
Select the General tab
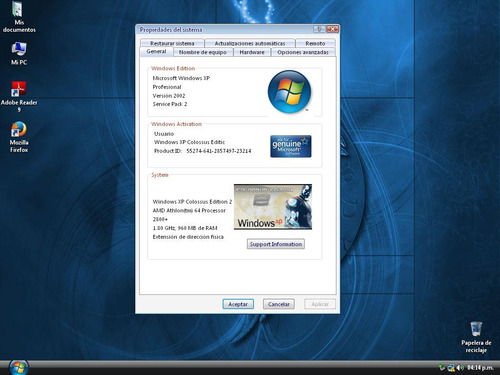point(156,51)
